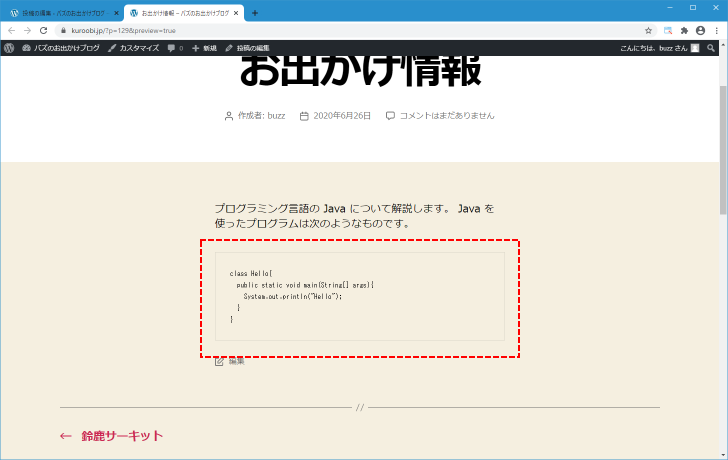This screenshot has width=728, height=460.
Task: Click the edit pencil icon beside 編集
Action: pyautogui.click(x=219, y=361)
